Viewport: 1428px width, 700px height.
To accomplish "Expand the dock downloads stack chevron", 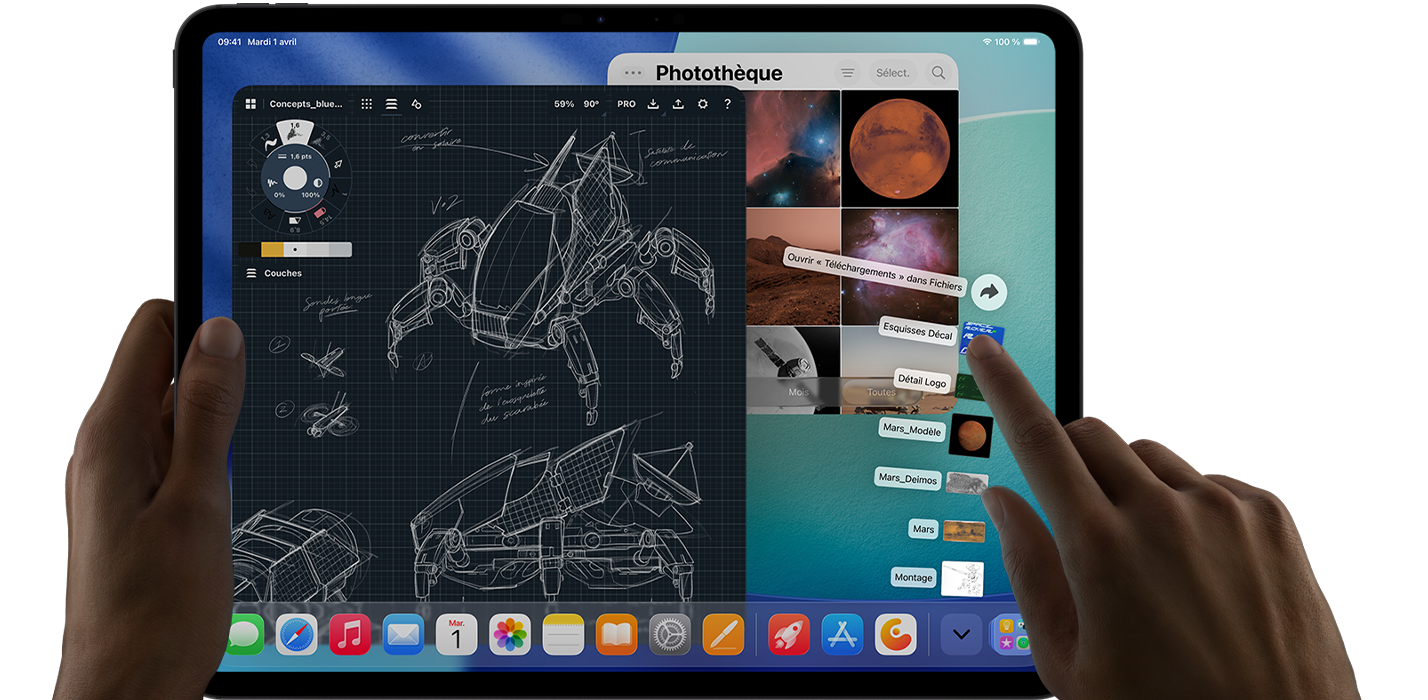I will [x=961, y=634].
